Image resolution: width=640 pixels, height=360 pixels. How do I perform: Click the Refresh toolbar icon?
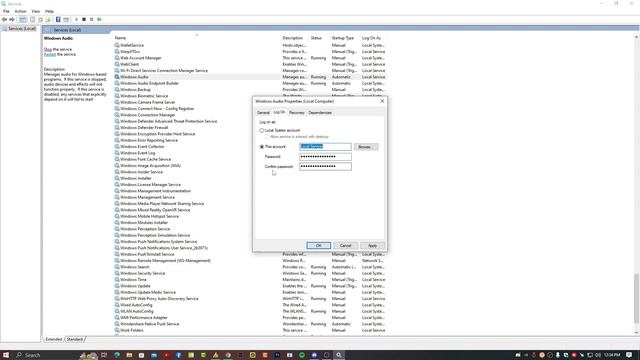[40, 19]
